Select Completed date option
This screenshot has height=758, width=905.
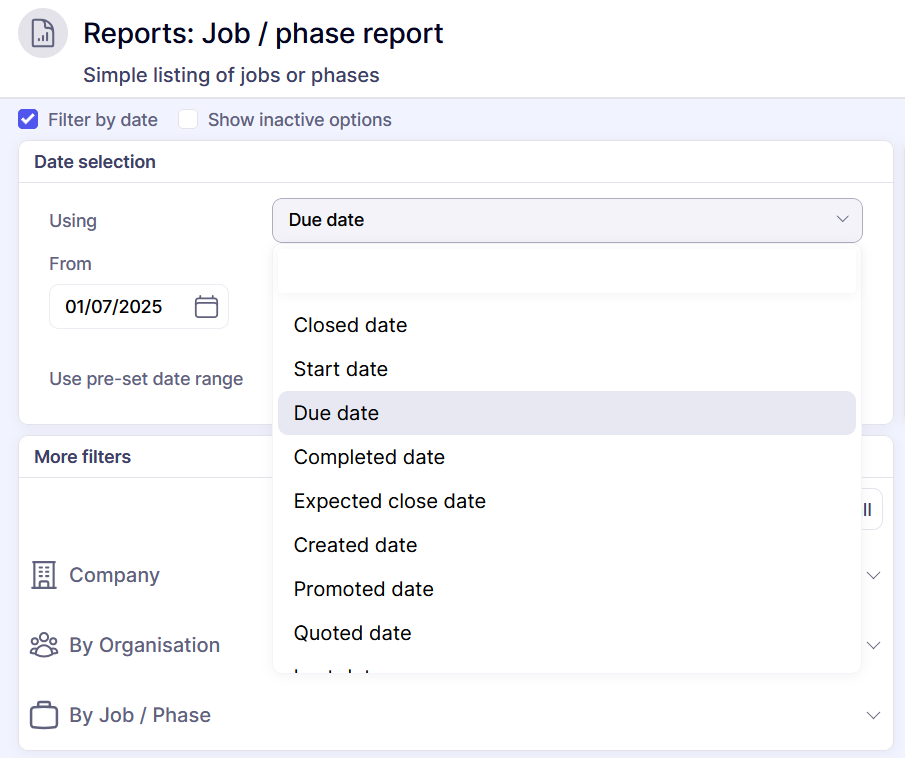pos(369,457)
